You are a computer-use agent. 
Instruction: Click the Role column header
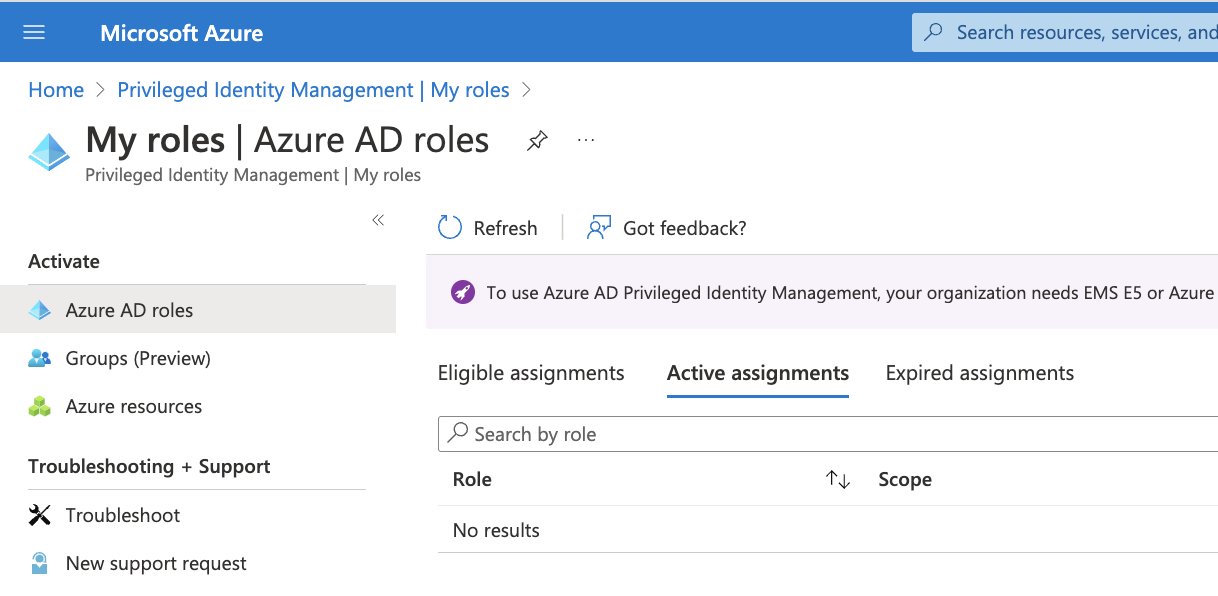click(x=472, y=479)
